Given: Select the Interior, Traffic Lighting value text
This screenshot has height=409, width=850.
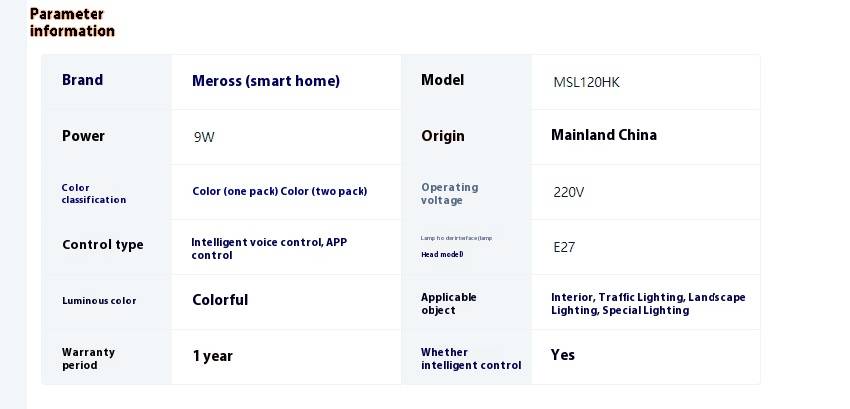Looking at the screenshot, I should pyautogui.click(x=648, y=304).
